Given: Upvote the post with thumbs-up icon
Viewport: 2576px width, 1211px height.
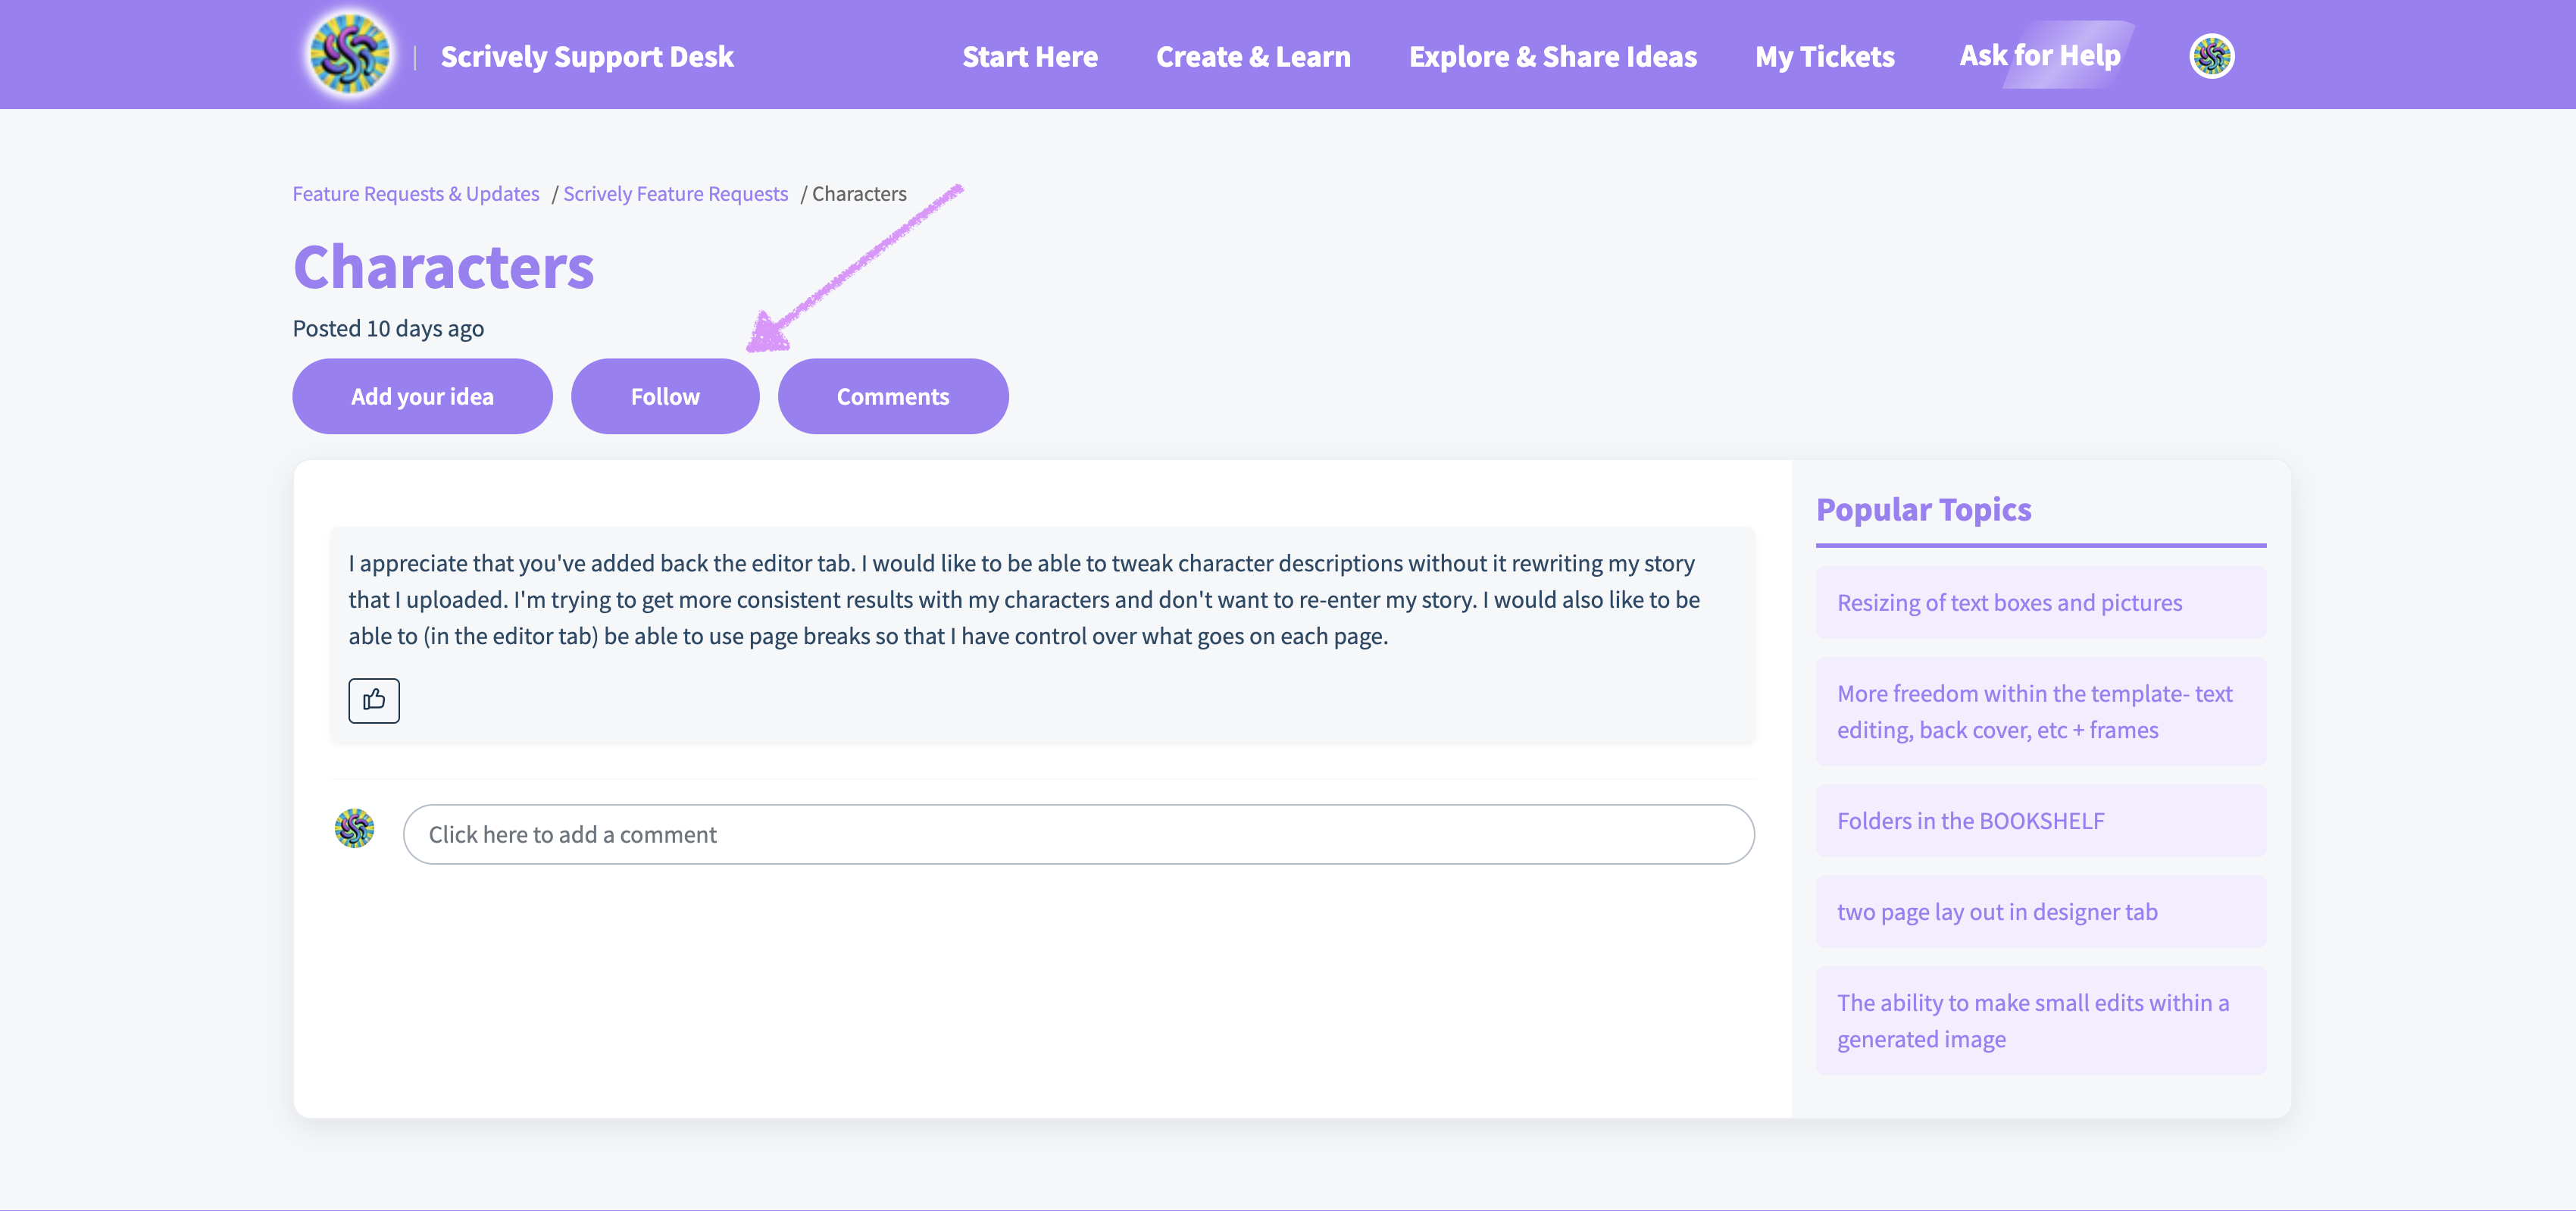Looking at the screenshot, I should tap(374, 700).
